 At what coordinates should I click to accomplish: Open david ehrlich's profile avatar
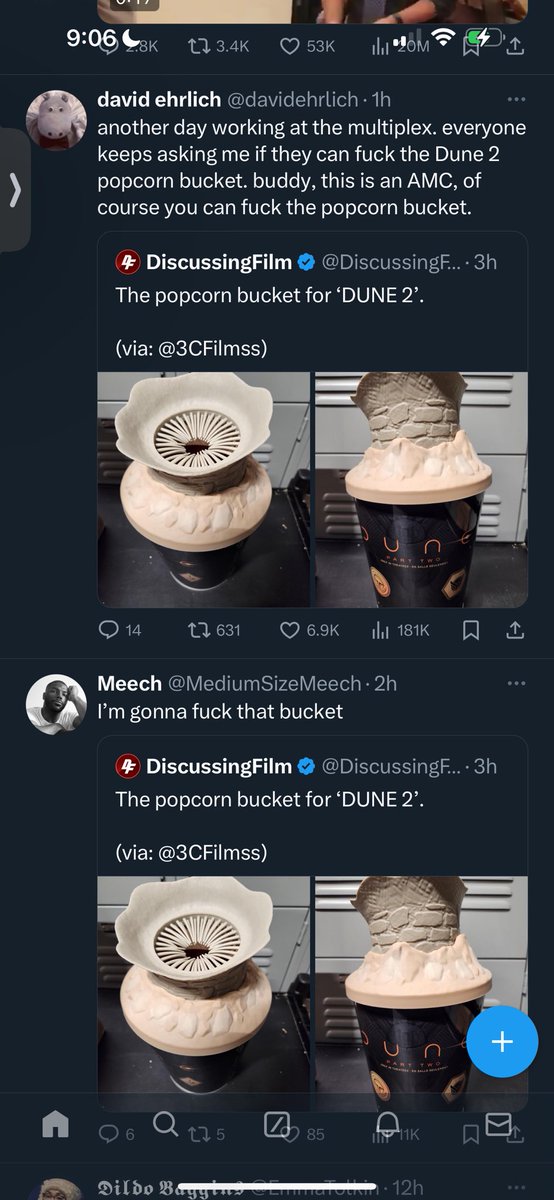coord(54,118)
